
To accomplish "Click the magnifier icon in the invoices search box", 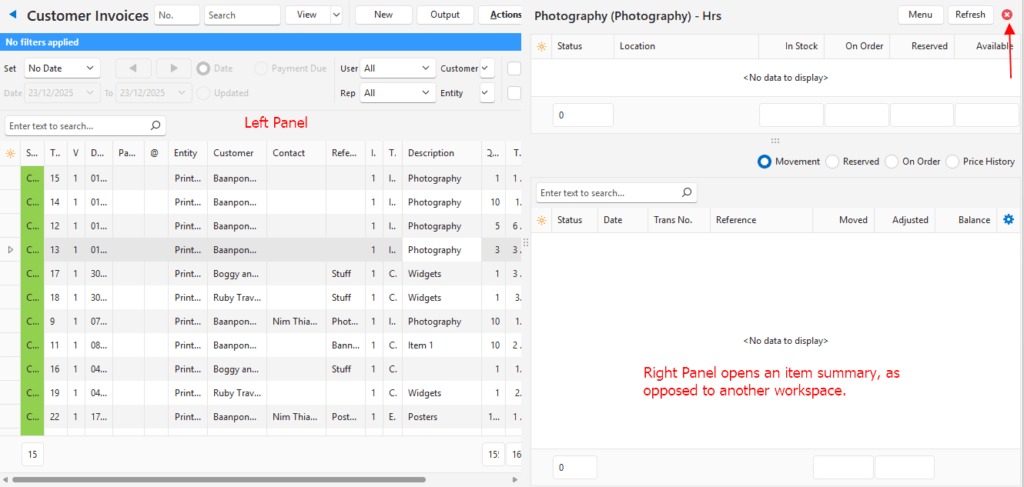I will (155, 126).
